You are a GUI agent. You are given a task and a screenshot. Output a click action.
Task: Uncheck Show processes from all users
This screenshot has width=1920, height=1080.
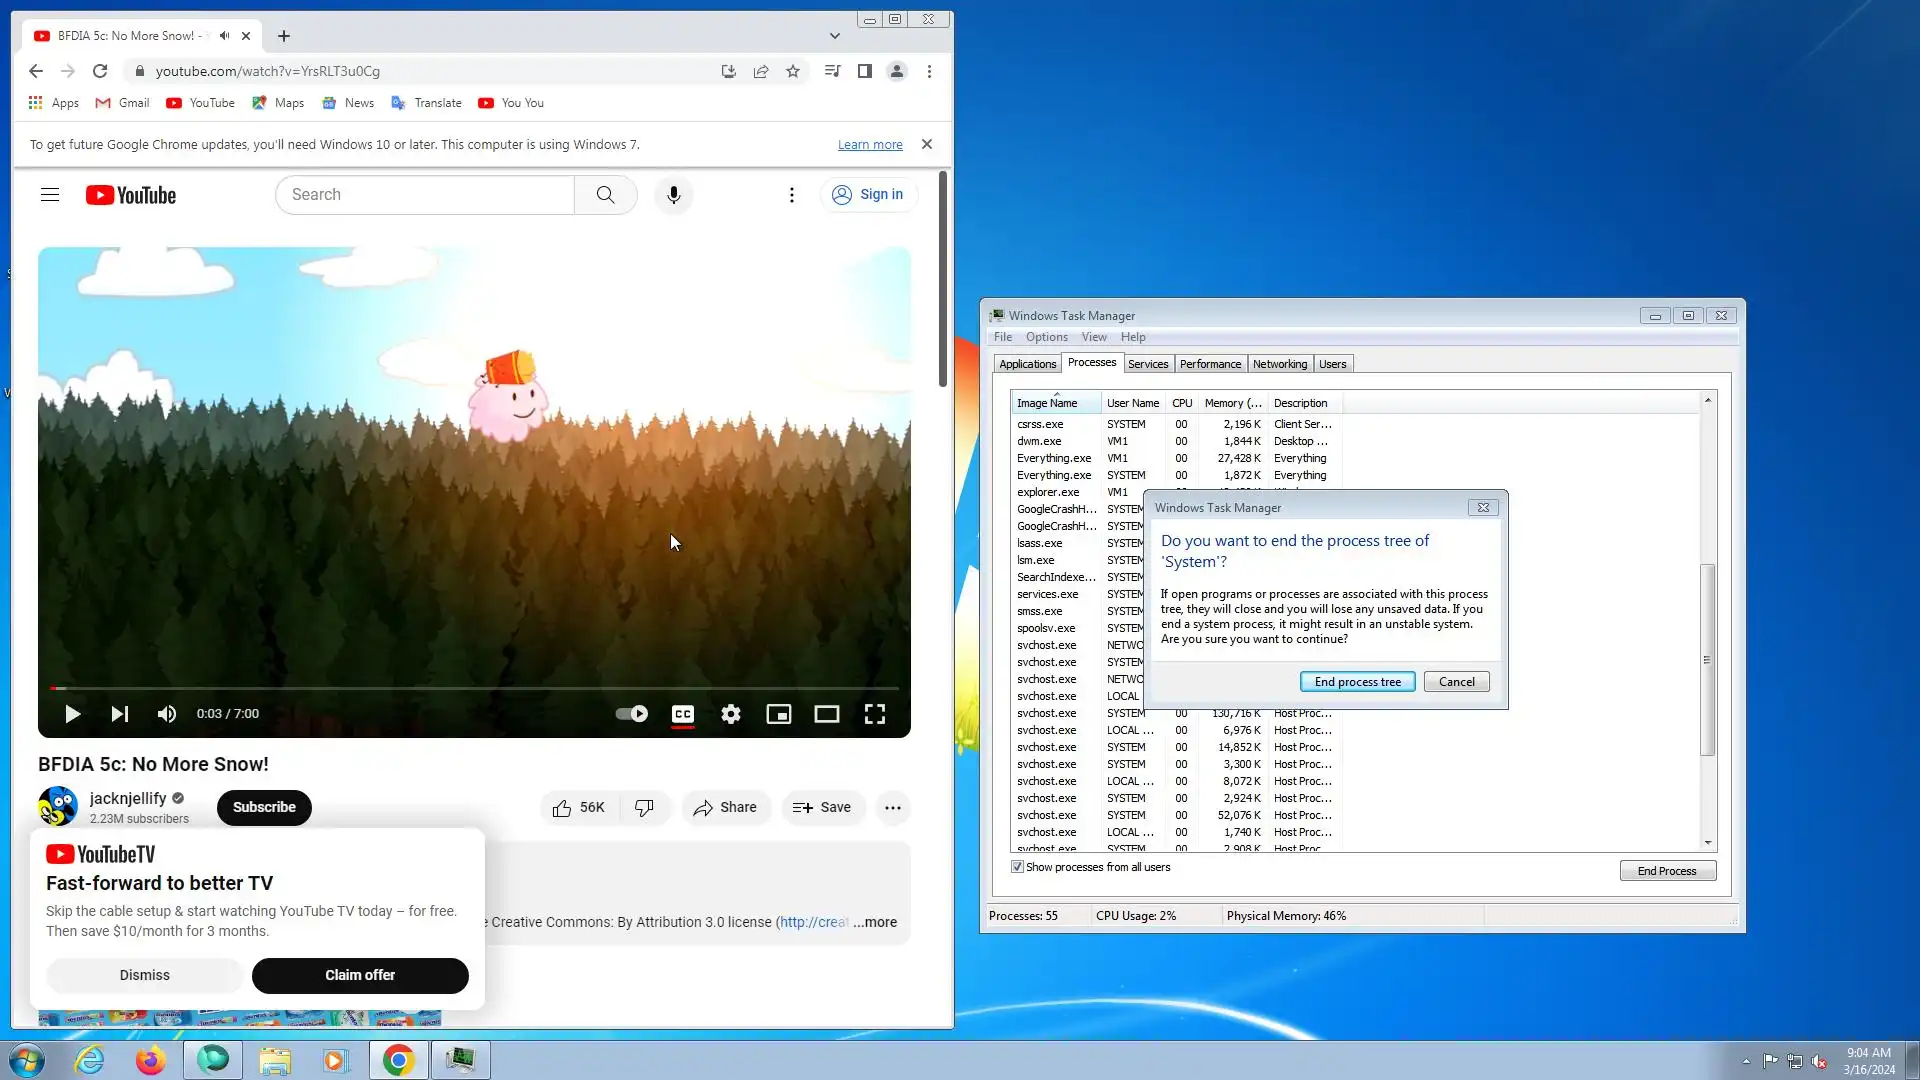1017,867
